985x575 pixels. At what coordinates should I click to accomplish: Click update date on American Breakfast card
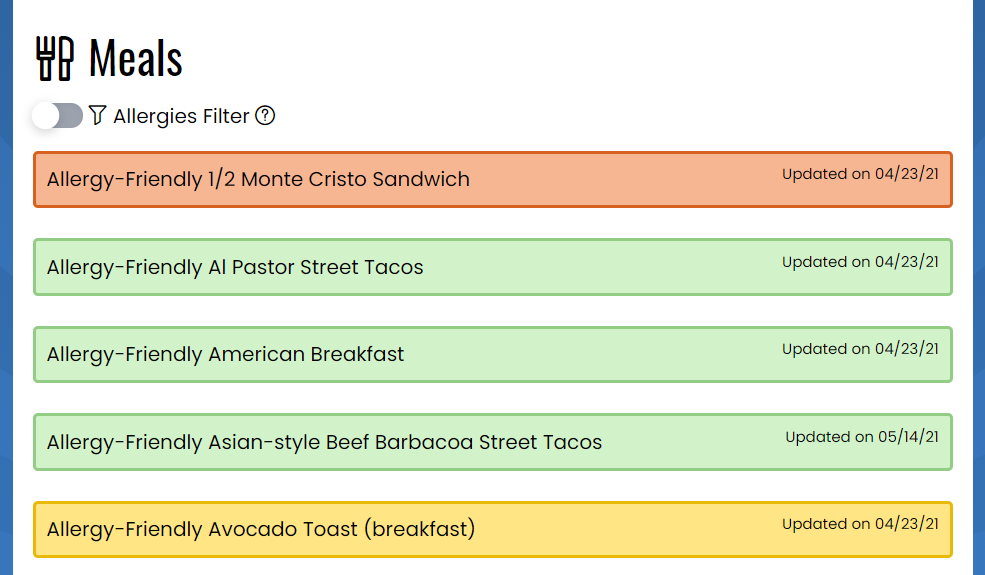point(860,349)
